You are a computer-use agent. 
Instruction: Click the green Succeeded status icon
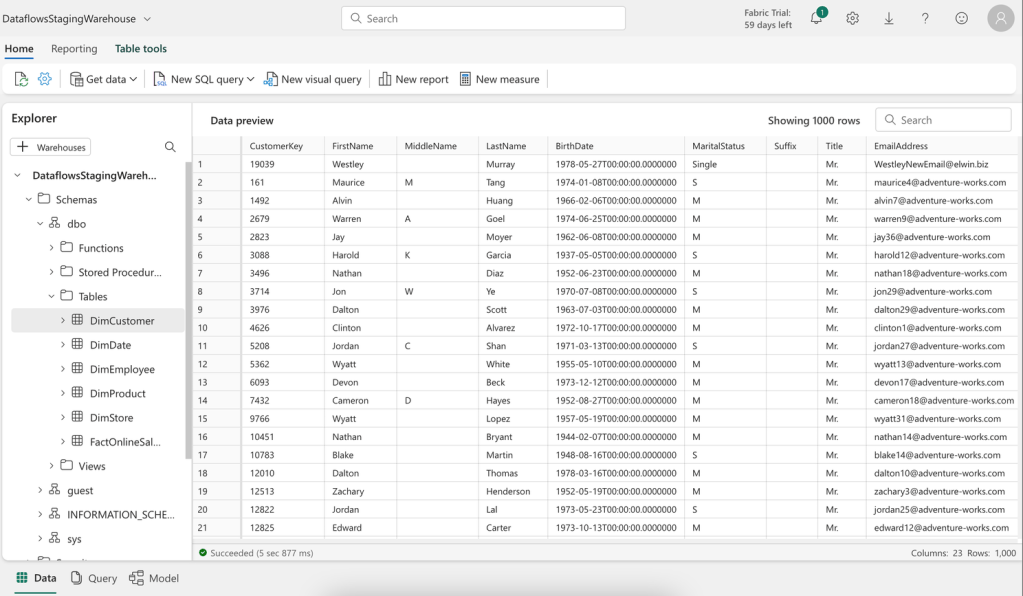tap(203, 552)
